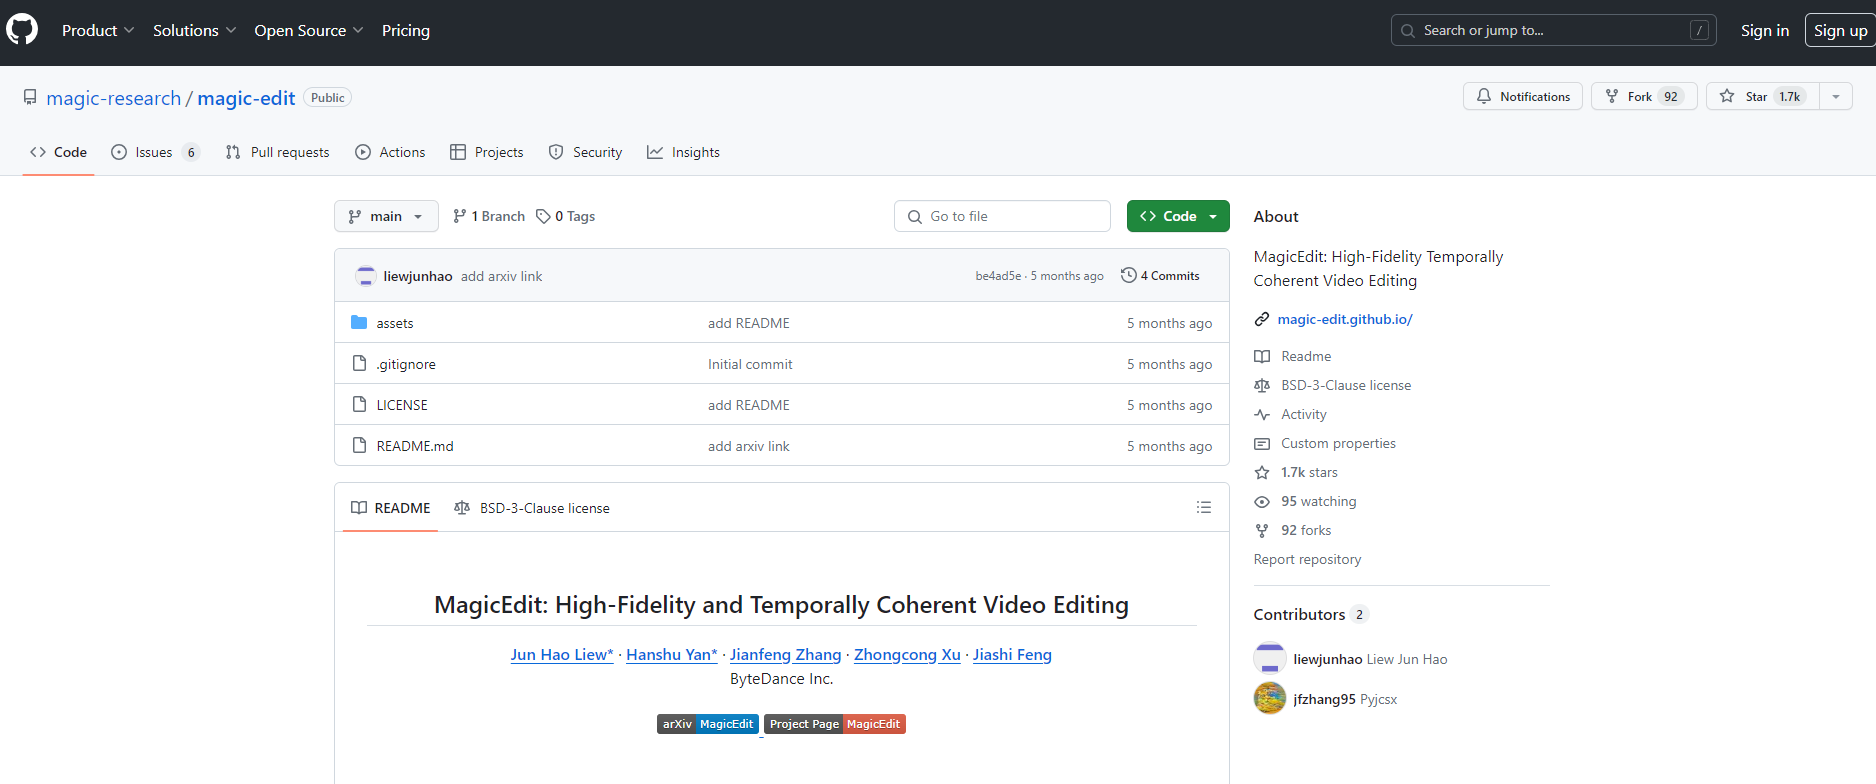Open the Security tab
This screenshot has width=1876, height=784.
pyautogui.click(x=585, y=152)
